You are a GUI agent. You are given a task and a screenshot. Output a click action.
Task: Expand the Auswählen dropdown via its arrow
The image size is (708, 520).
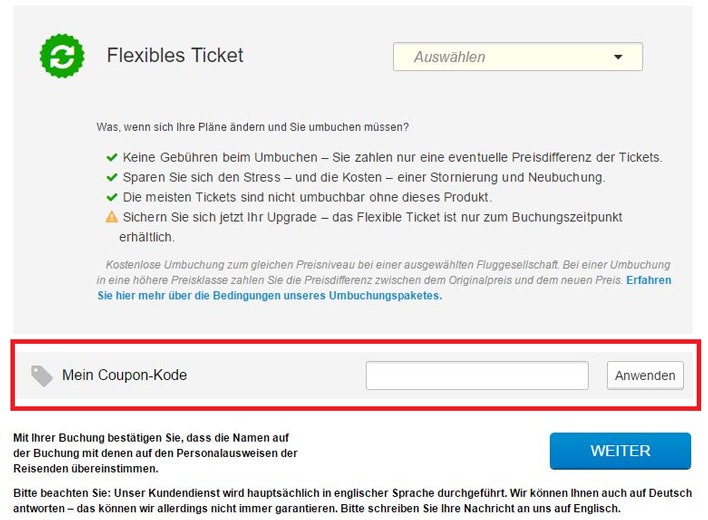[x=618, y=57]
